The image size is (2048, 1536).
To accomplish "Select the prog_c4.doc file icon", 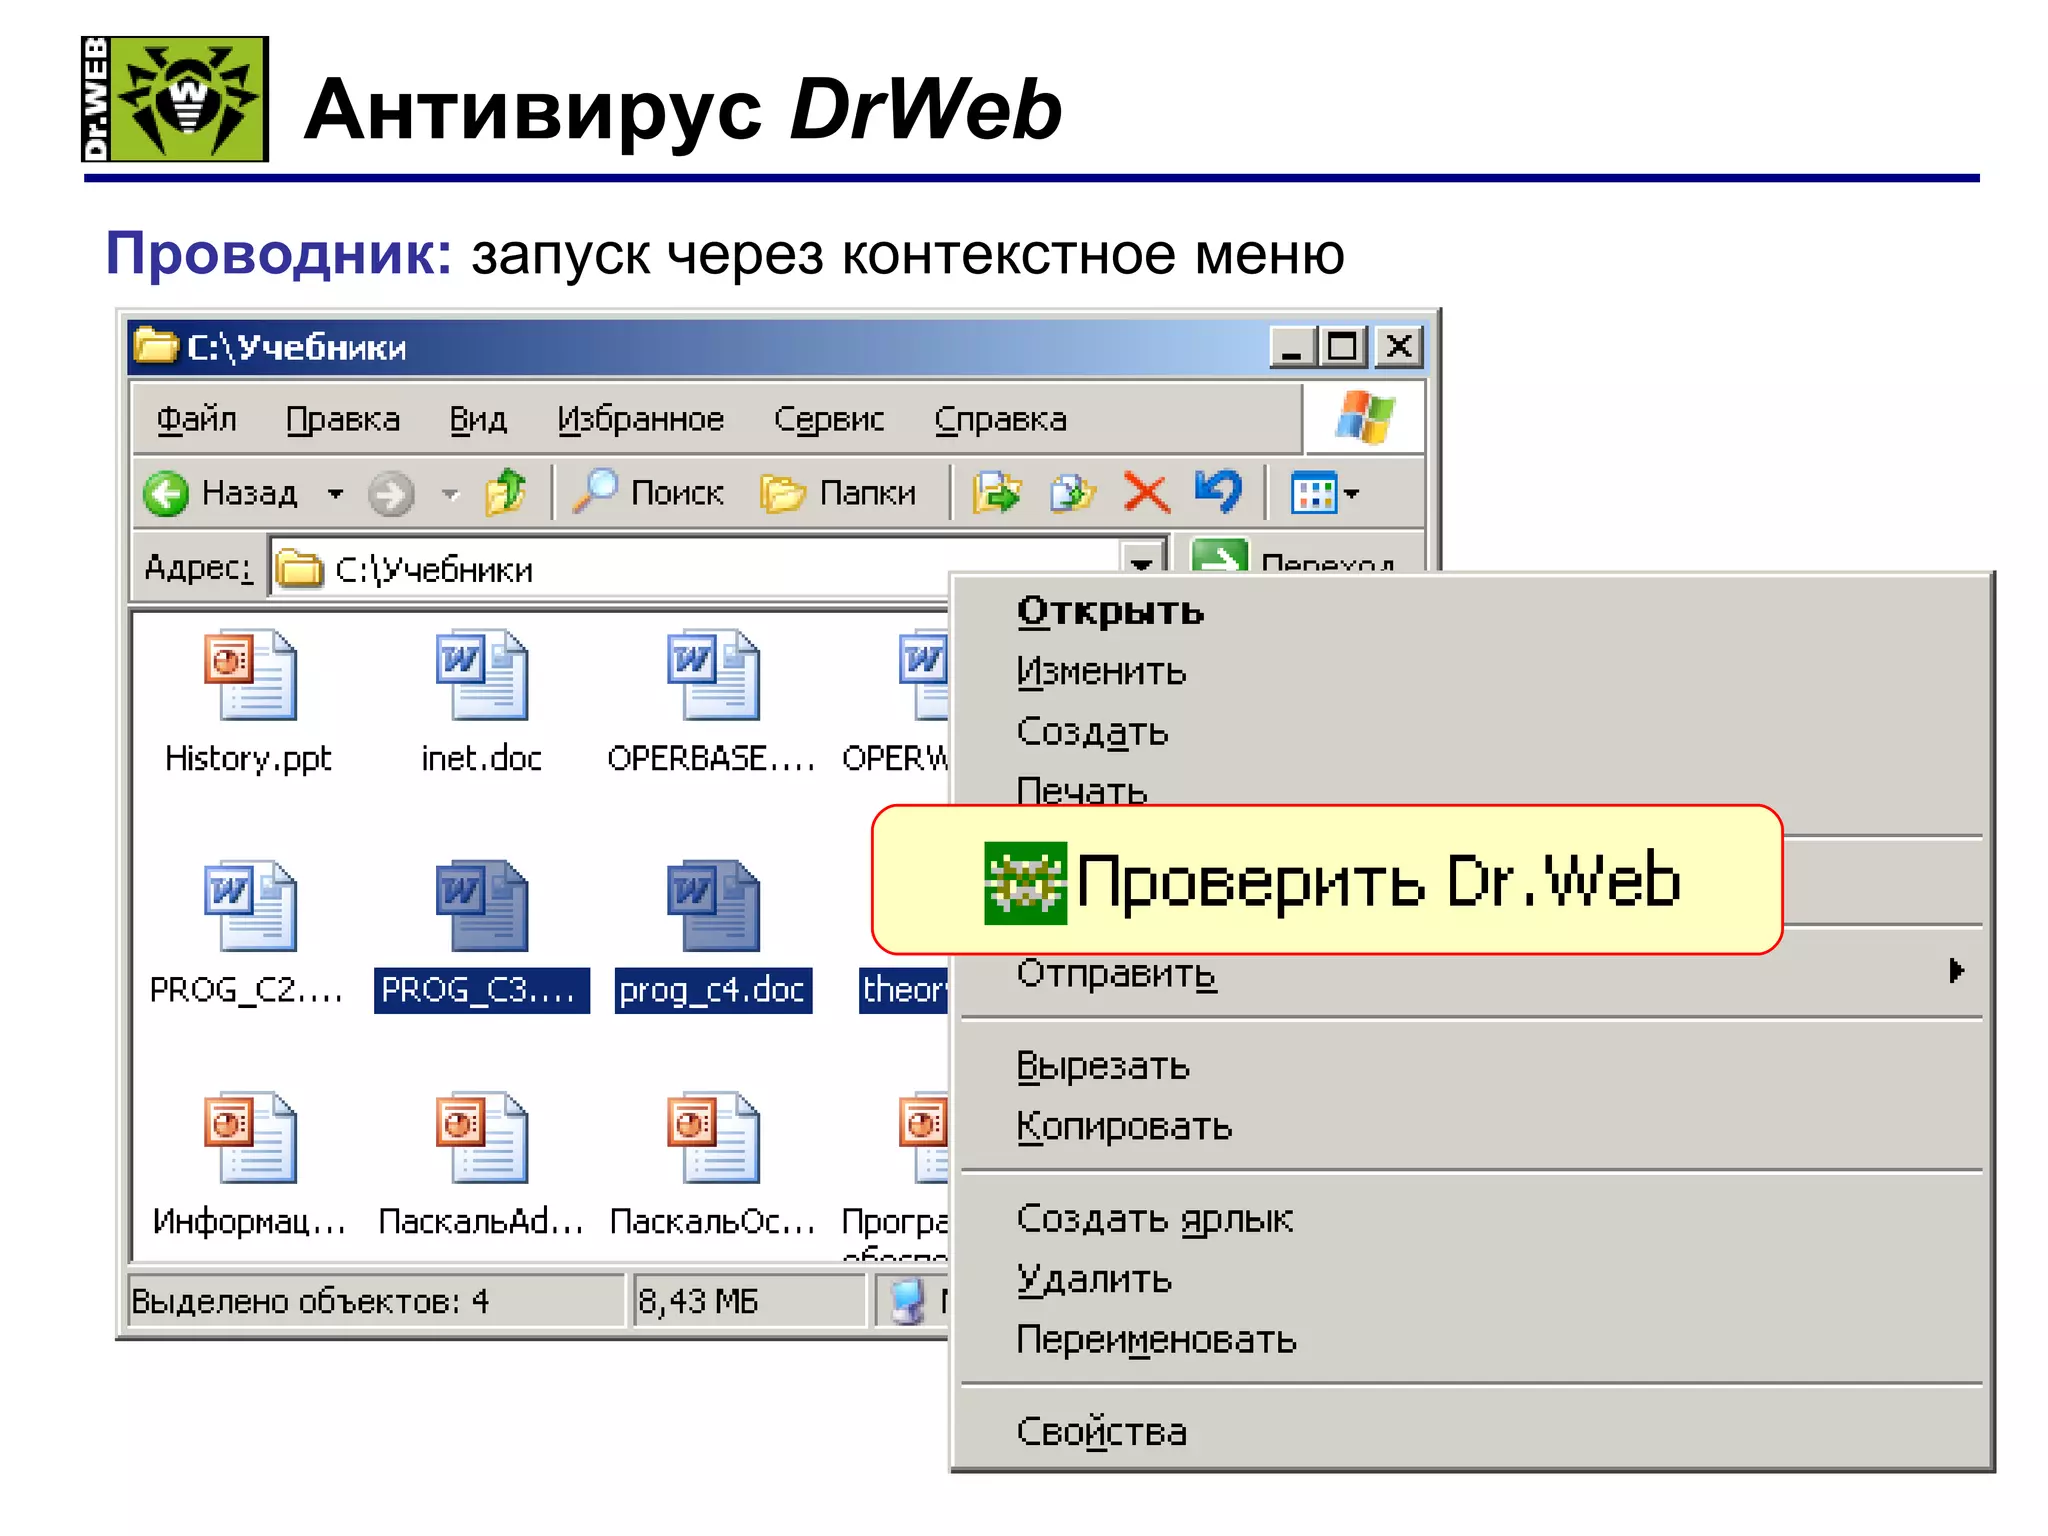I will (x=713, y=906).
